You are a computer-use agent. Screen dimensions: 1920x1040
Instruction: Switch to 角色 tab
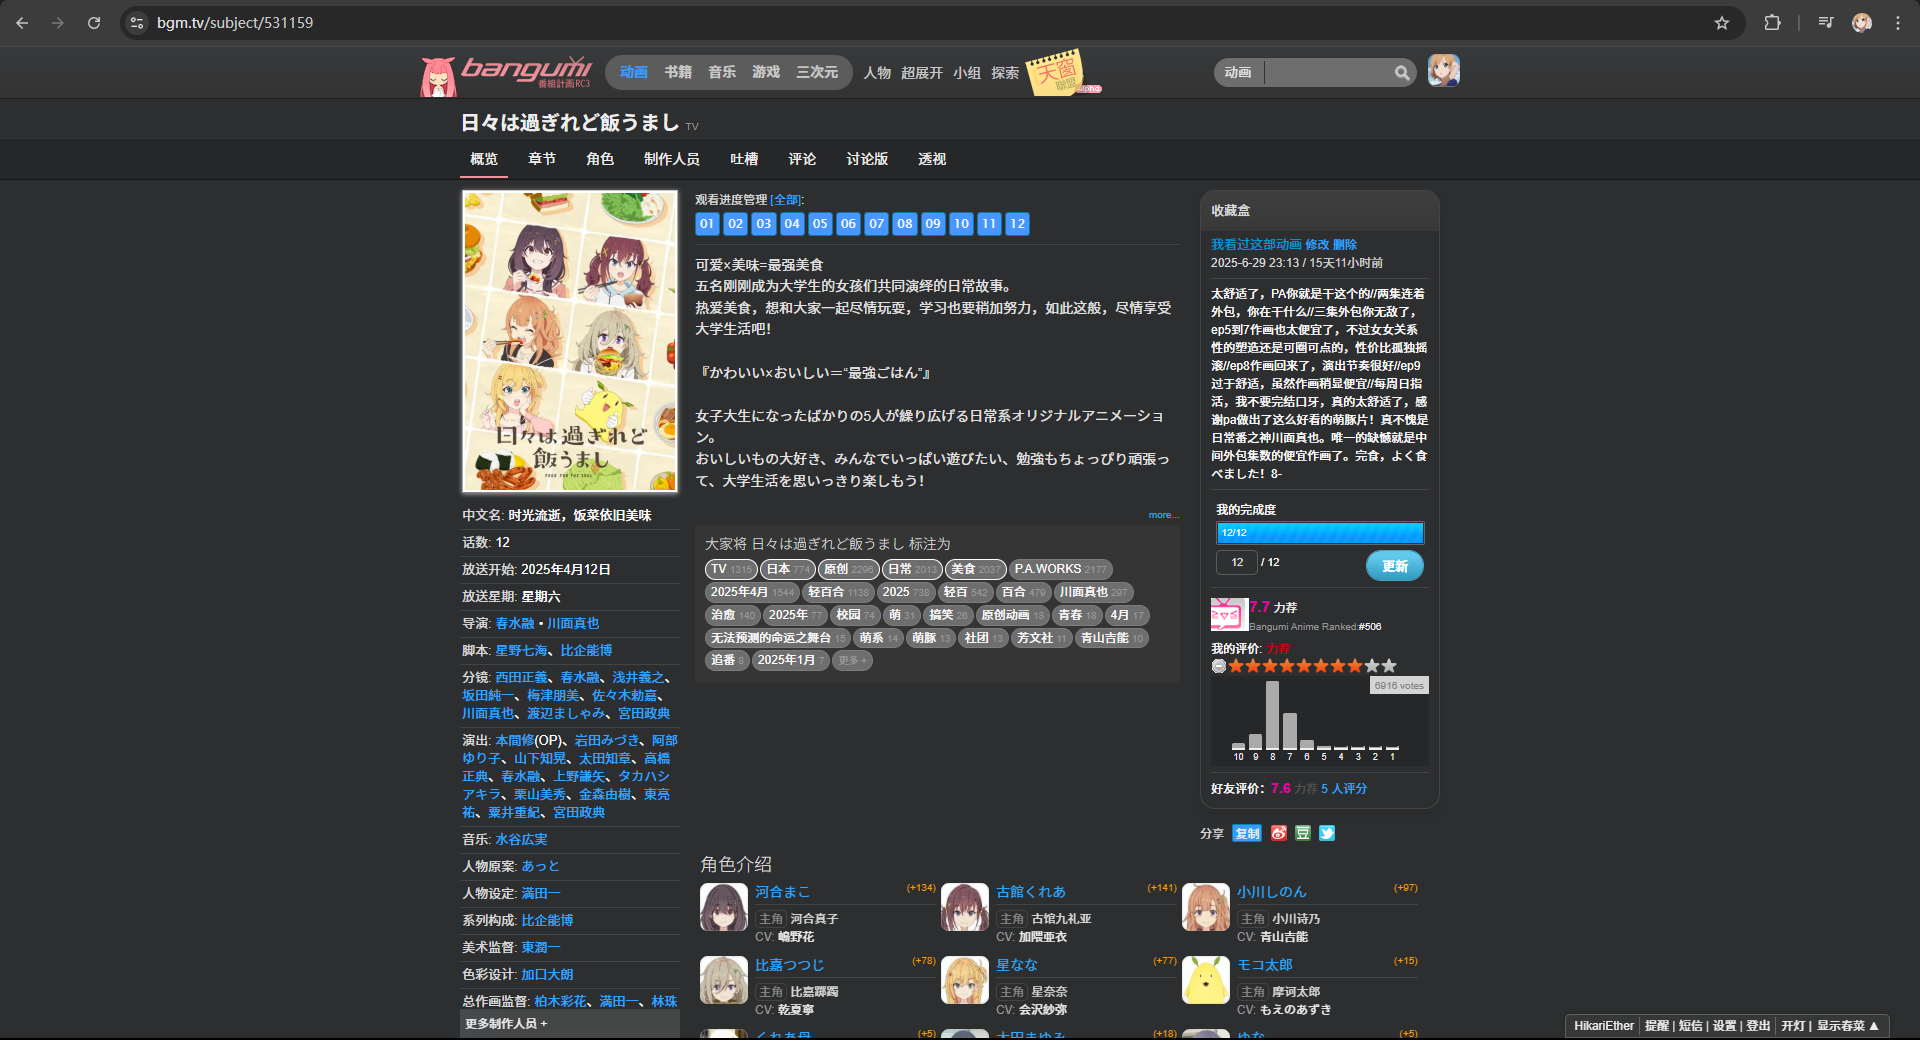[600, 159]
